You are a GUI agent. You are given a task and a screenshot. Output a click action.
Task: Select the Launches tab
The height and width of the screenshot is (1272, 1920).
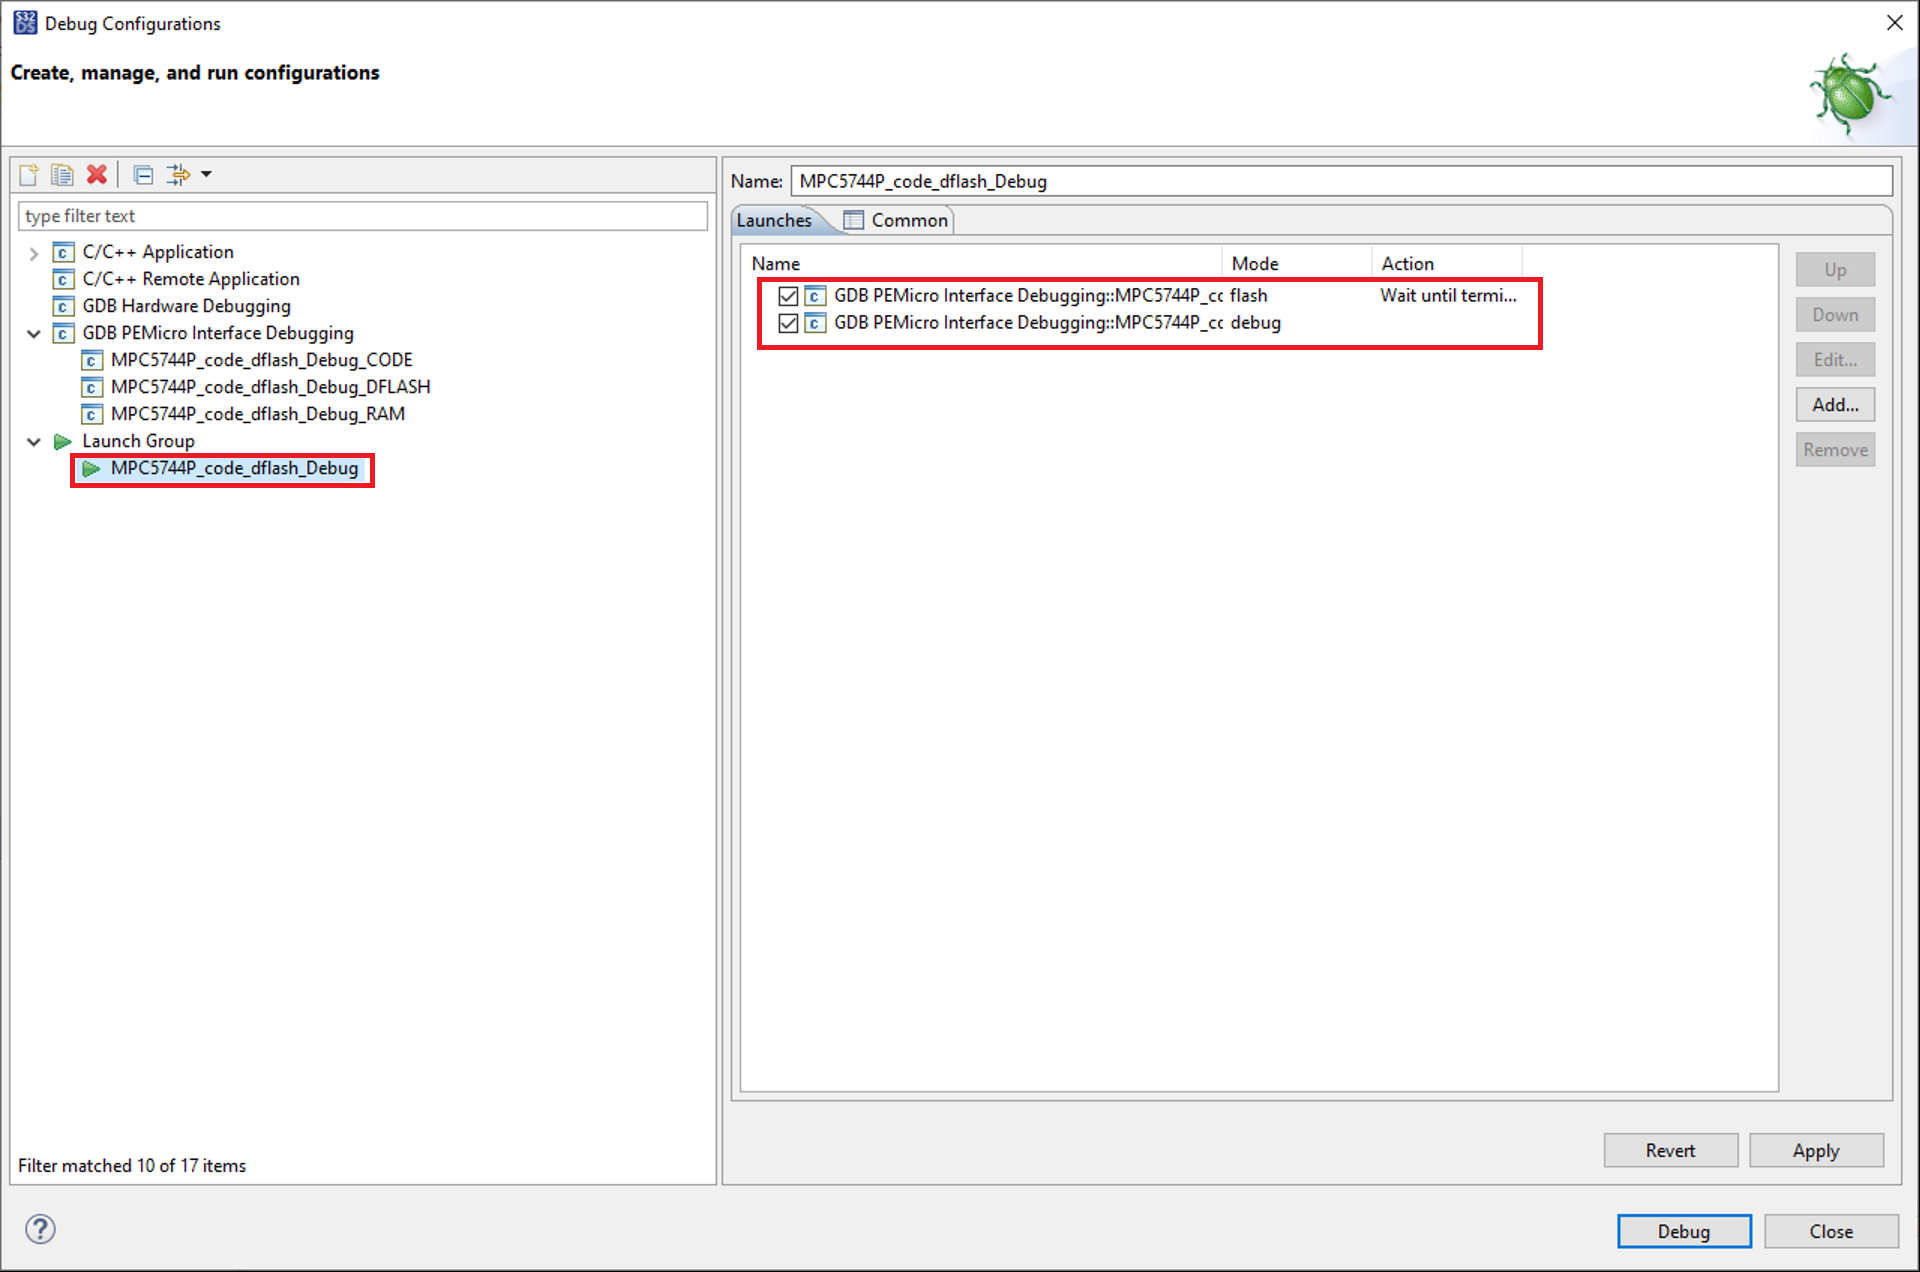point(774,220)
